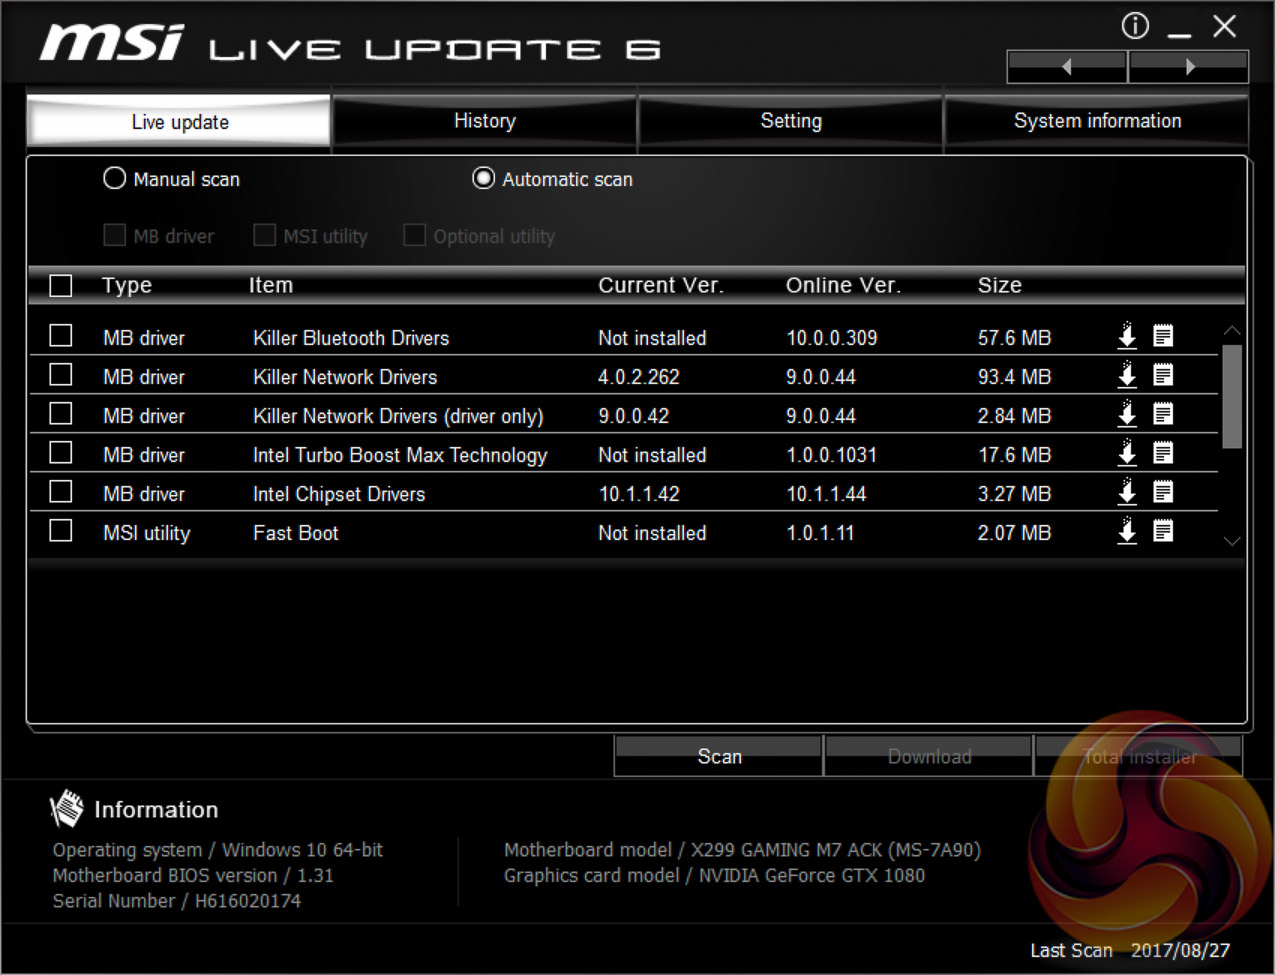Click current version 9.0.0.42
This screenshot has width=1275, height=975.
click(634, 416)
